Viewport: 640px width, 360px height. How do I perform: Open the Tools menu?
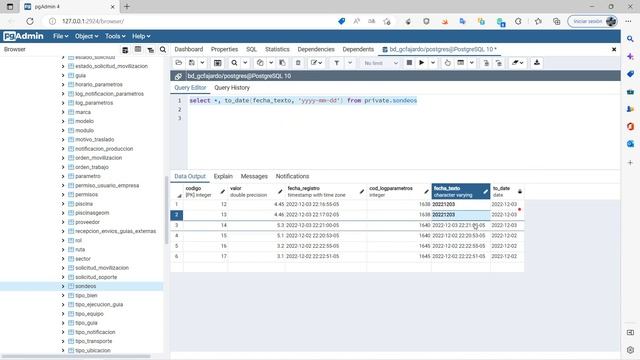[115, 36]
